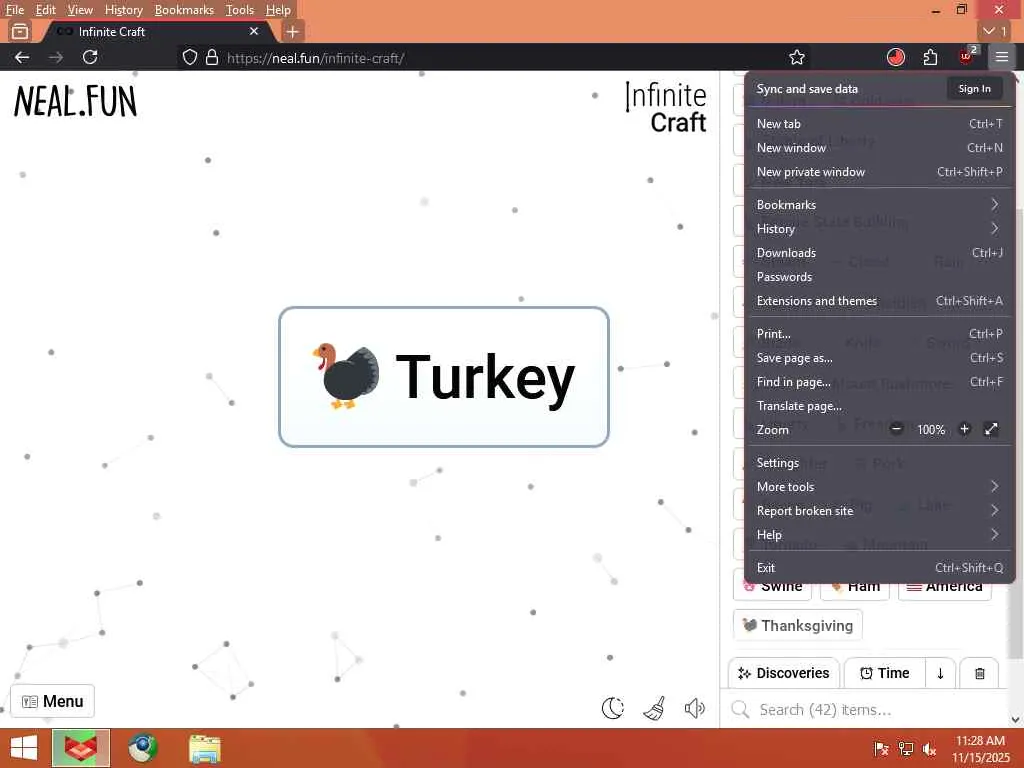Open the red app on the taskbar

(81, 748)
